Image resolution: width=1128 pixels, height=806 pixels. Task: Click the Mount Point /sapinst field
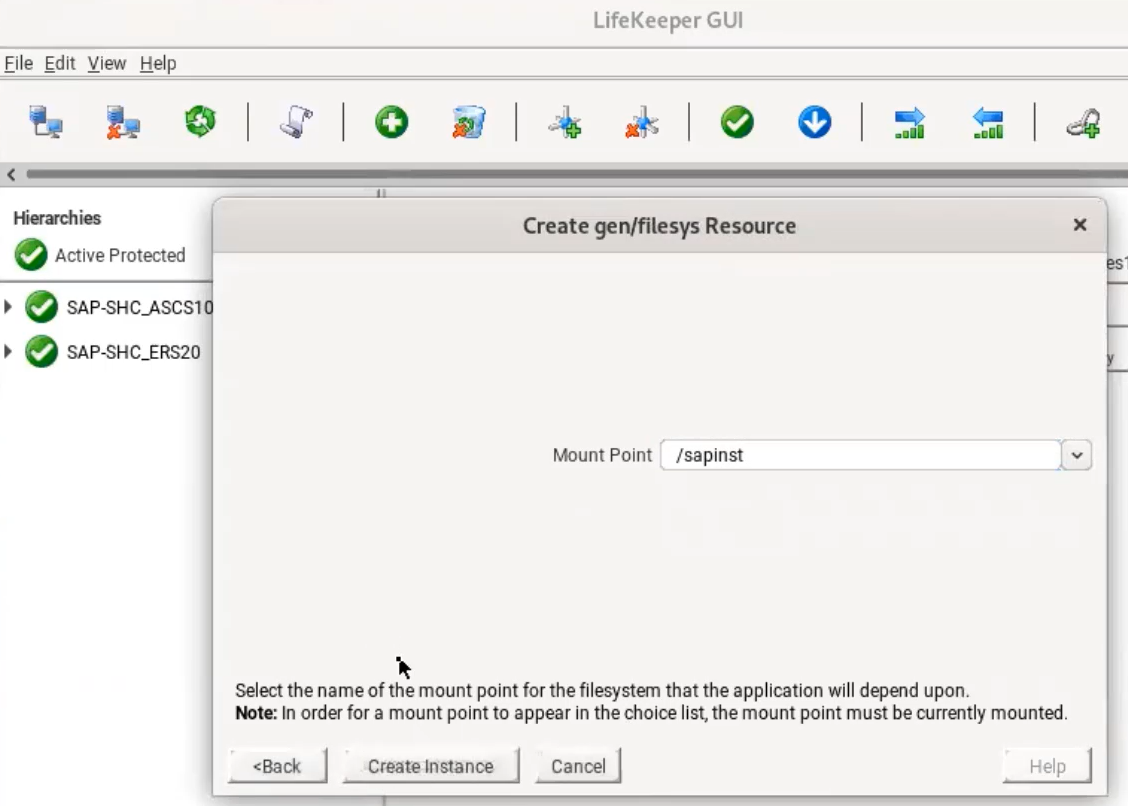(860, 455)
